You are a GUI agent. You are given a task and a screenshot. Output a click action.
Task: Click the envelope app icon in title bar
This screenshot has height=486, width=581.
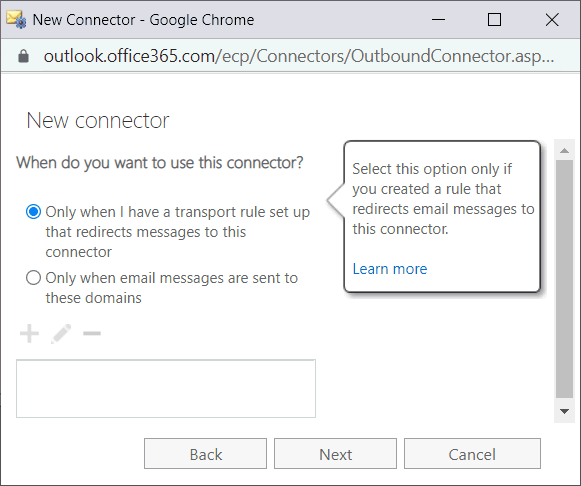coord(16,20)
